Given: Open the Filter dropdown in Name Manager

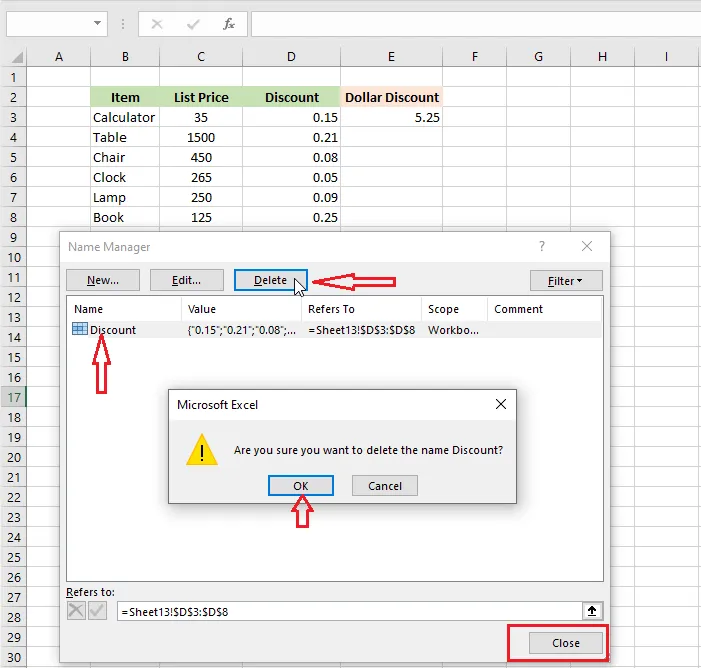Looking at the screenshot, I should point(566,281).
